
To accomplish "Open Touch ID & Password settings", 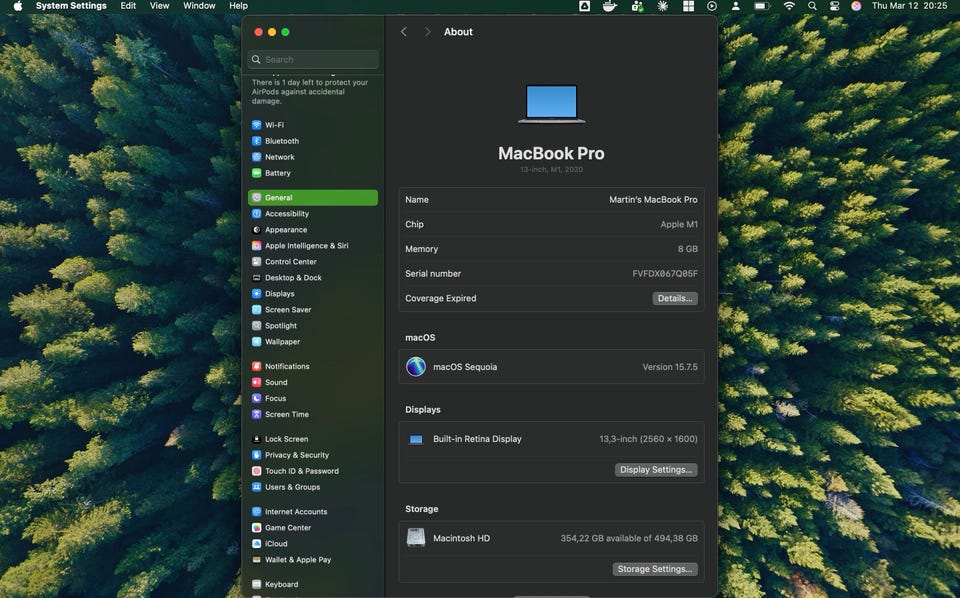I will click(x=301, y=471).
